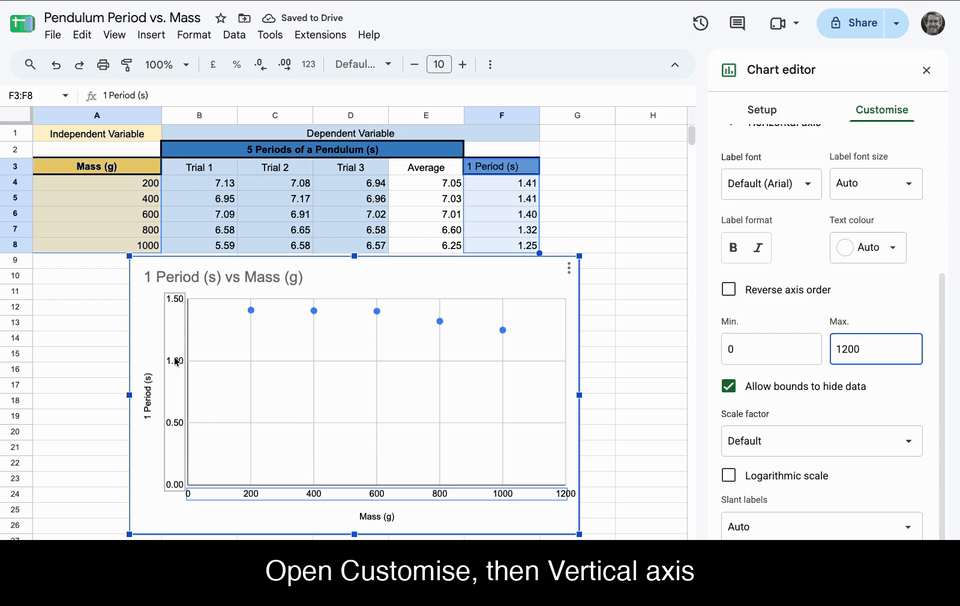
Task: Open the Format menu
Action: coord(194,35)
